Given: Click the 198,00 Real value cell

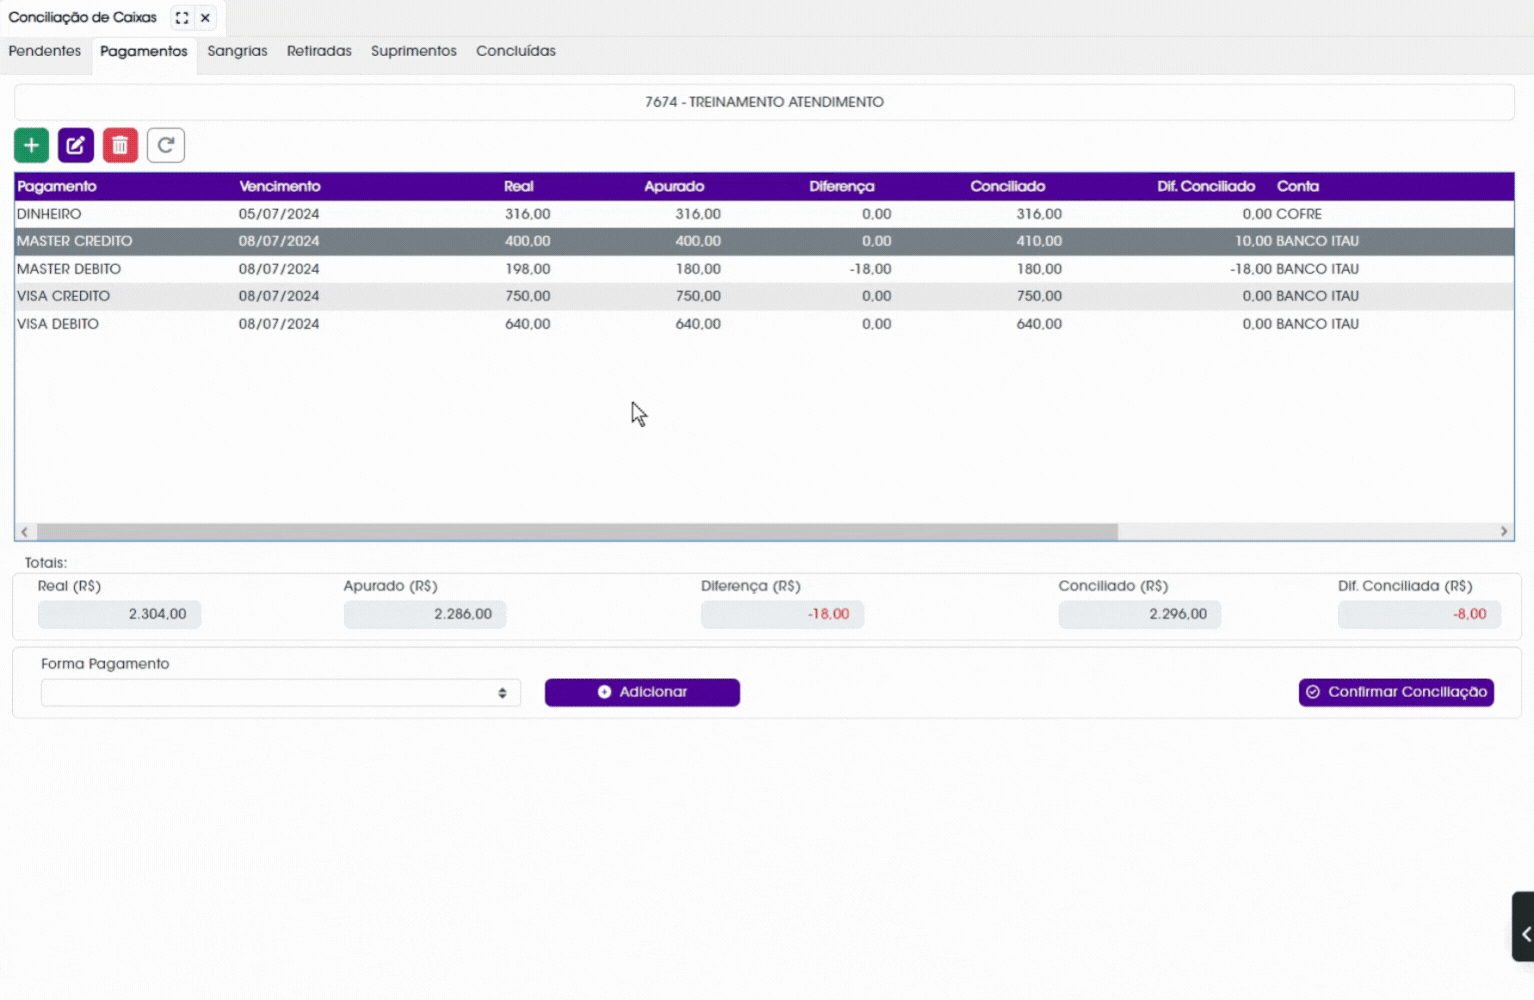Looking at the screenshot, I should click(528, 269).
